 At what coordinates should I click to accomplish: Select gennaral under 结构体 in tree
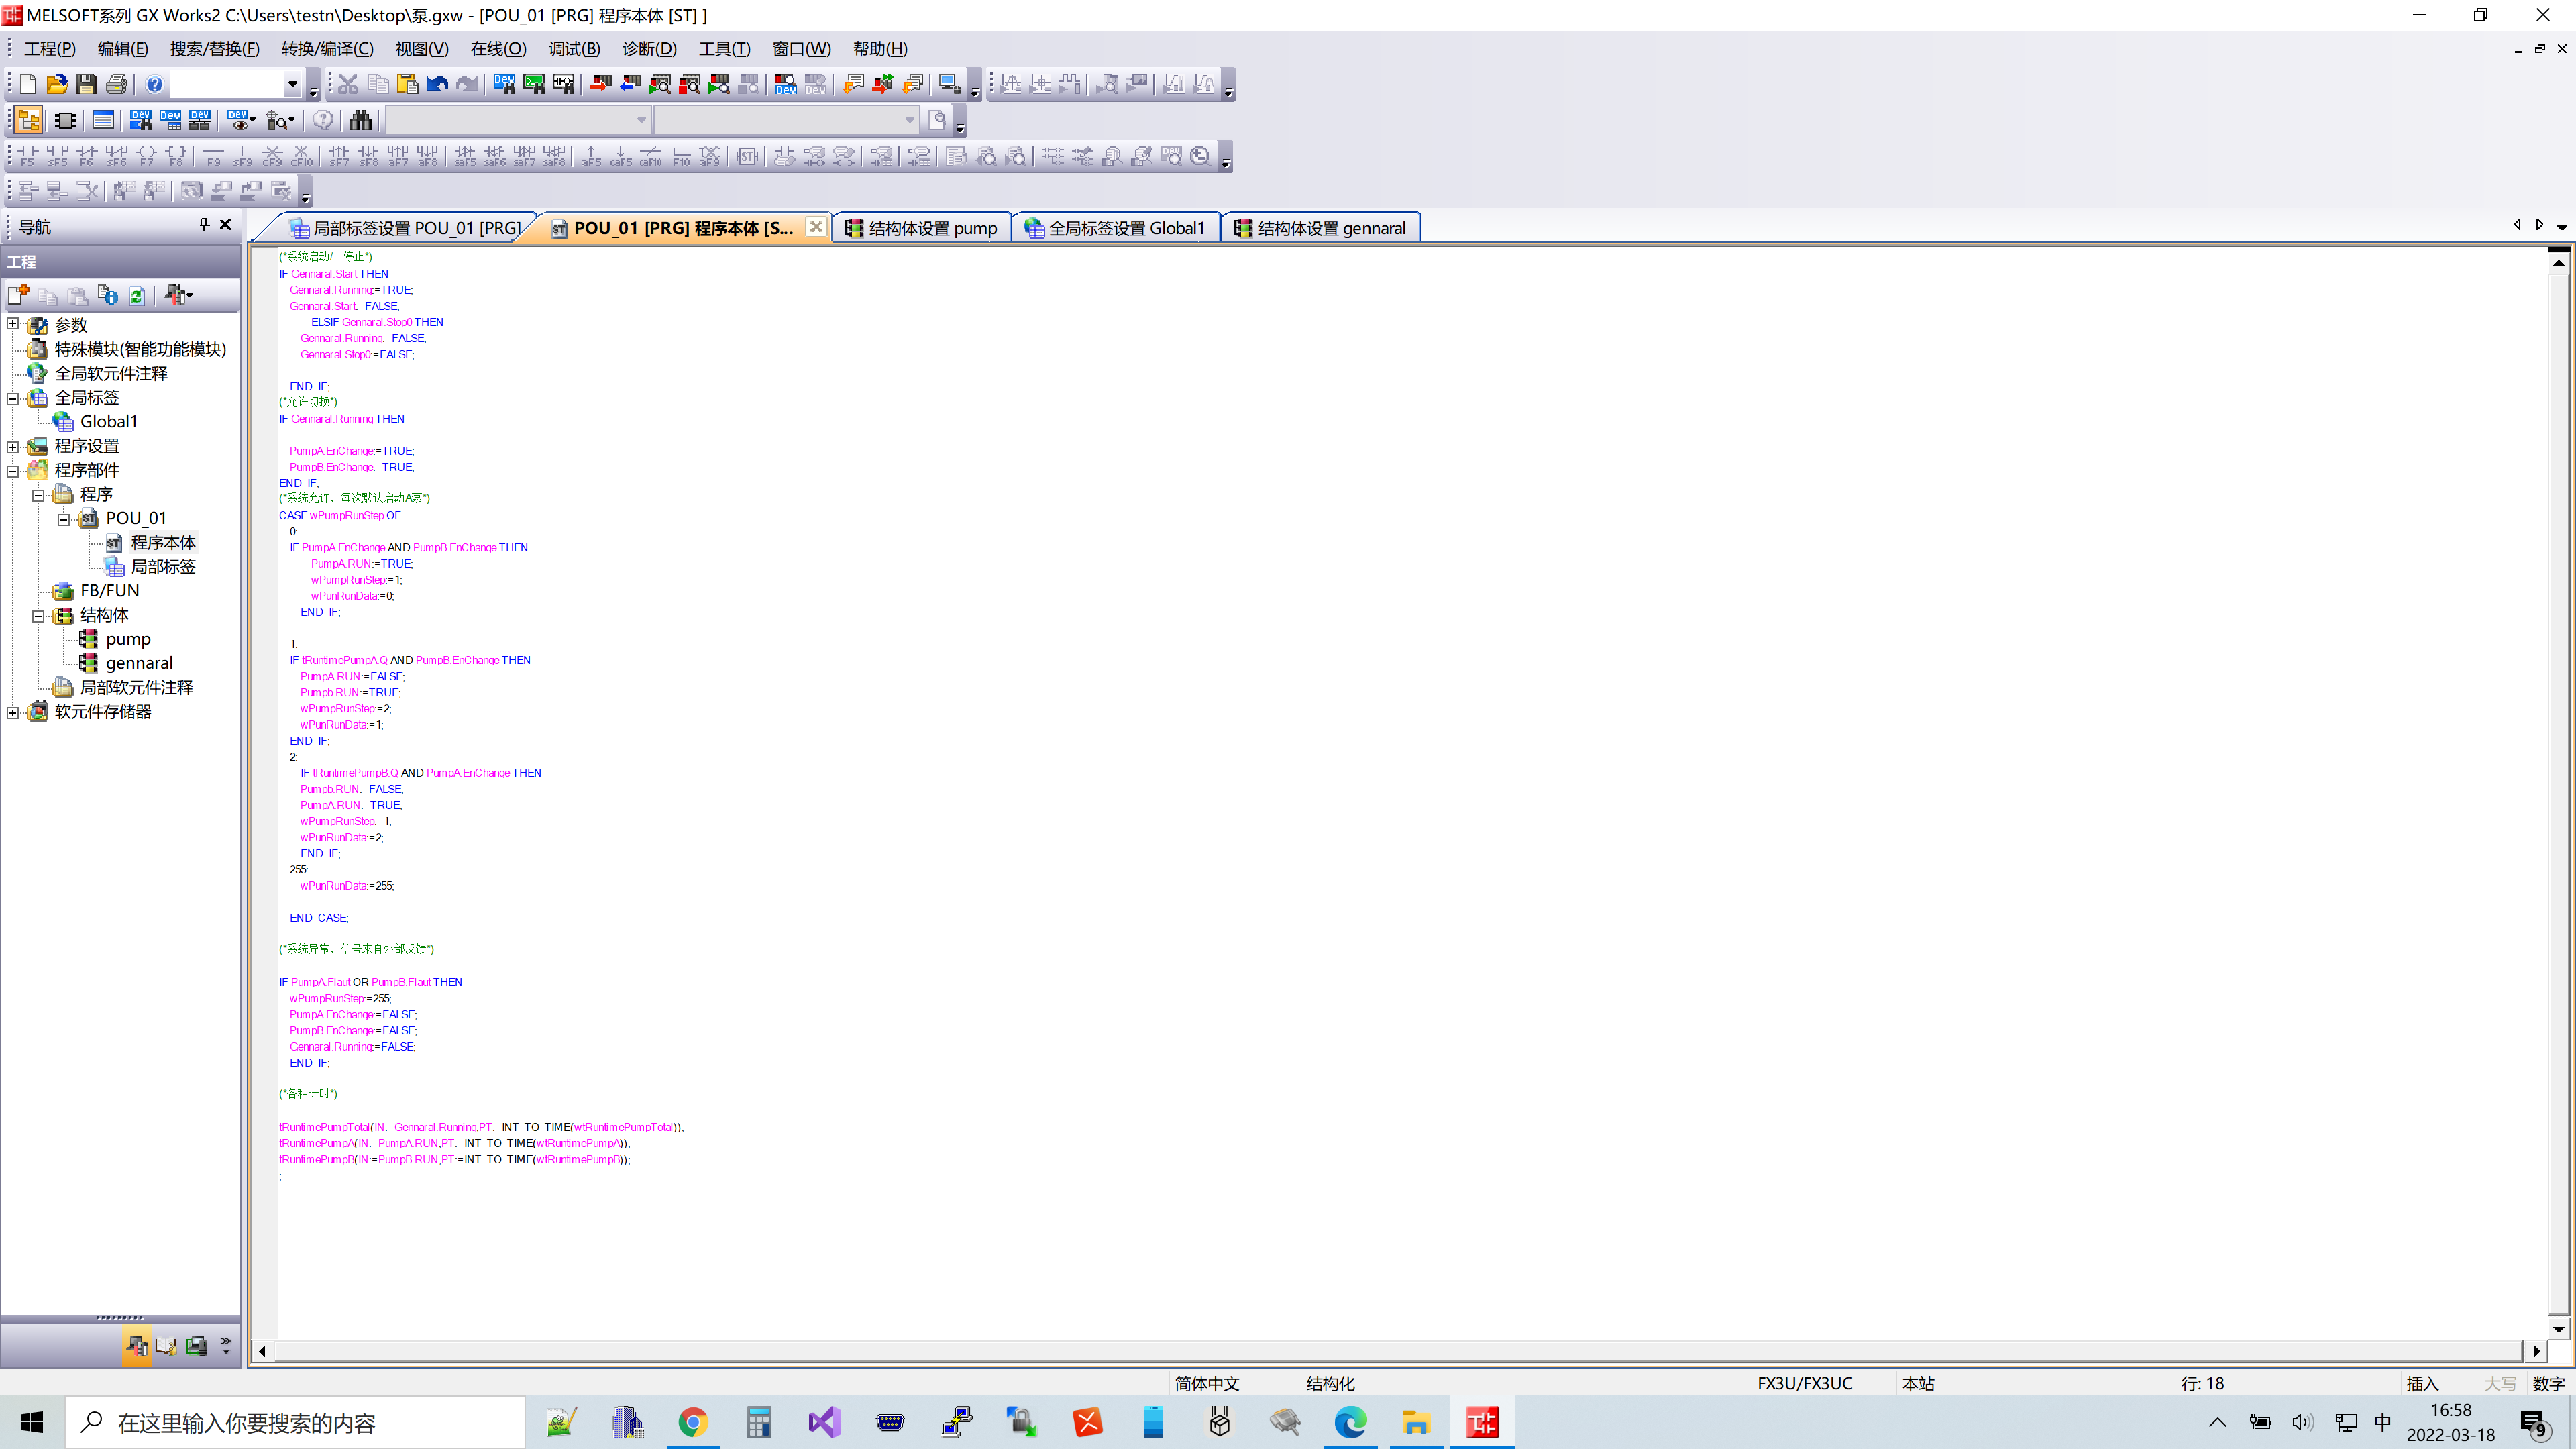[x=139, y=663]
